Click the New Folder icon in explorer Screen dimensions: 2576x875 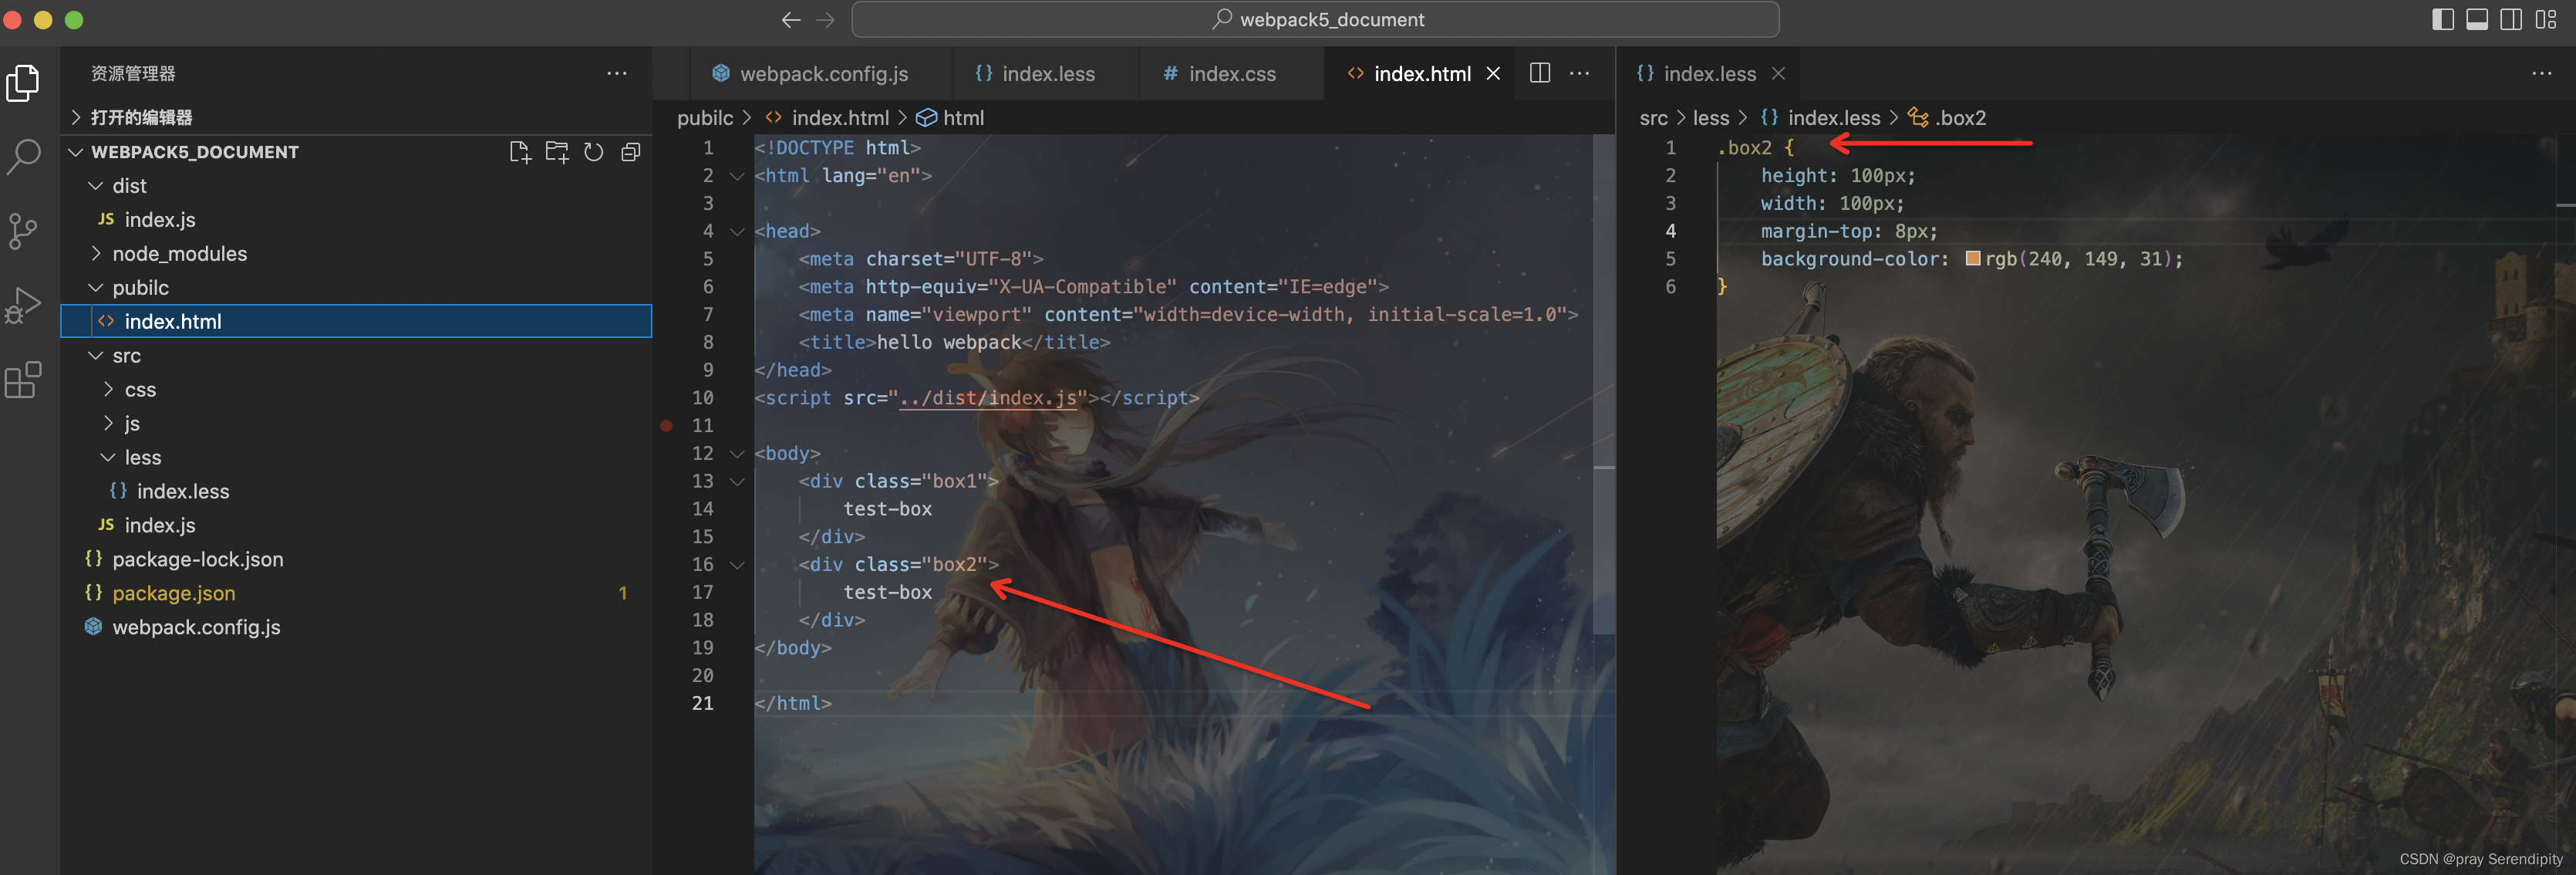pos(557,152)
